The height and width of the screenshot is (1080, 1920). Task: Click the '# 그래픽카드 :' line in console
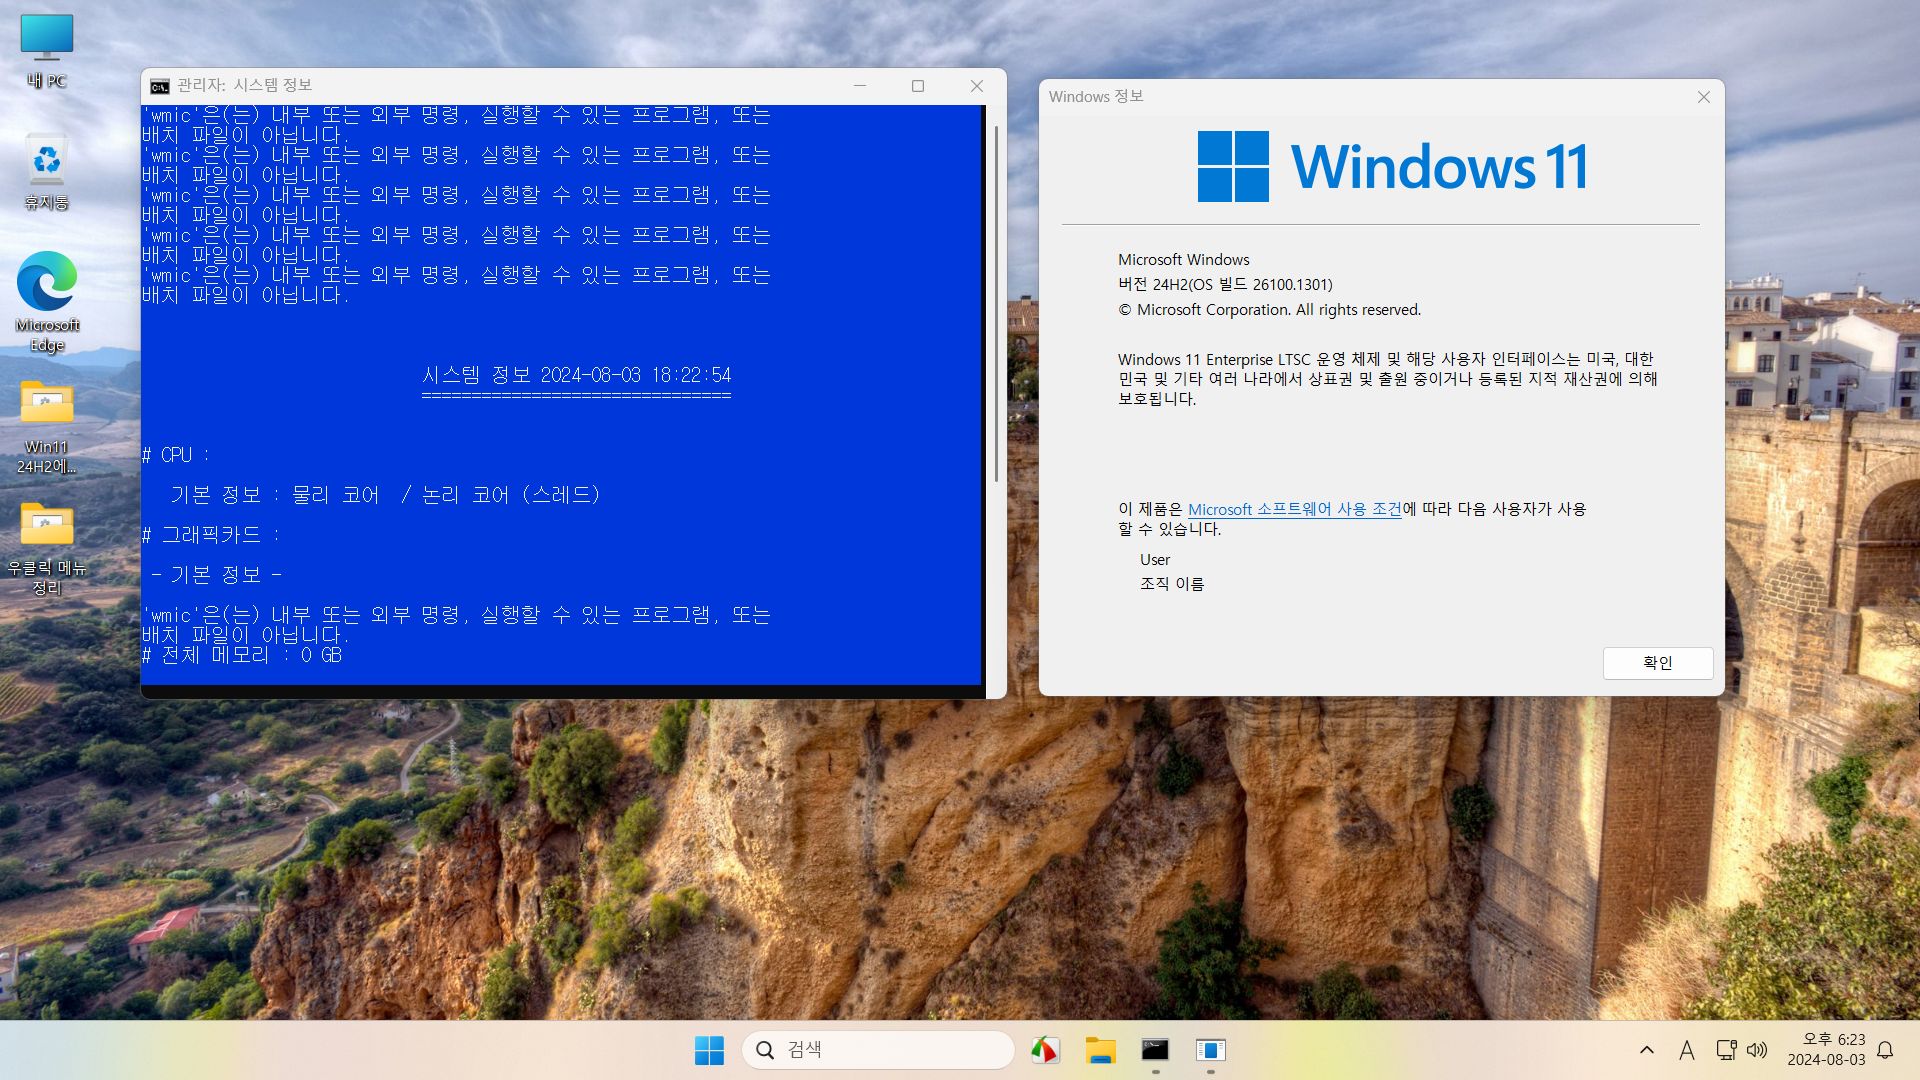pyautogui.click(x=210, y=535)
